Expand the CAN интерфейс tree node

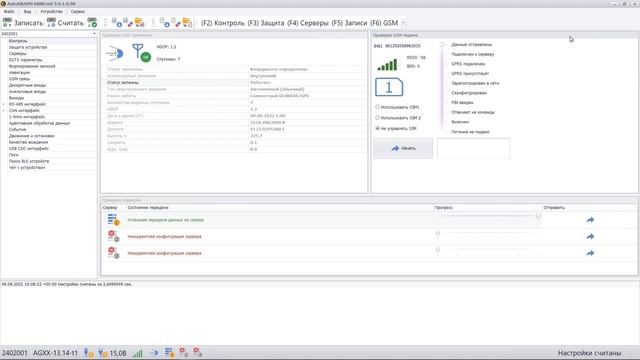[x=4, y=111]
